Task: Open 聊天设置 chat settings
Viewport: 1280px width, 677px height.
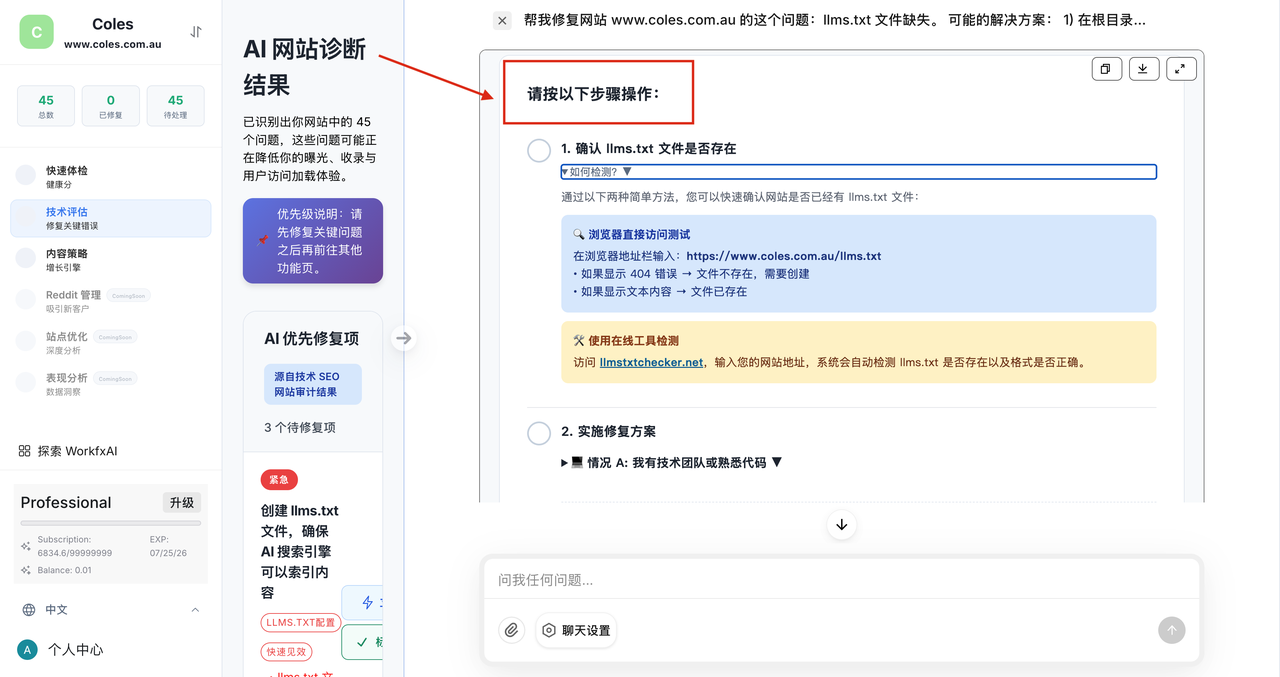Action: (x=576, y=630)
